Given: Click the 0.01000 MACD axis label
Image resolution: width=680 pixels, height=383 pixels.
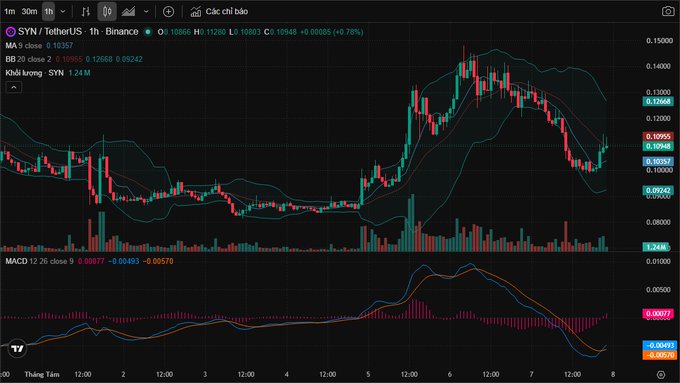Looking at the screenshot, I should (x=659, y=262).
